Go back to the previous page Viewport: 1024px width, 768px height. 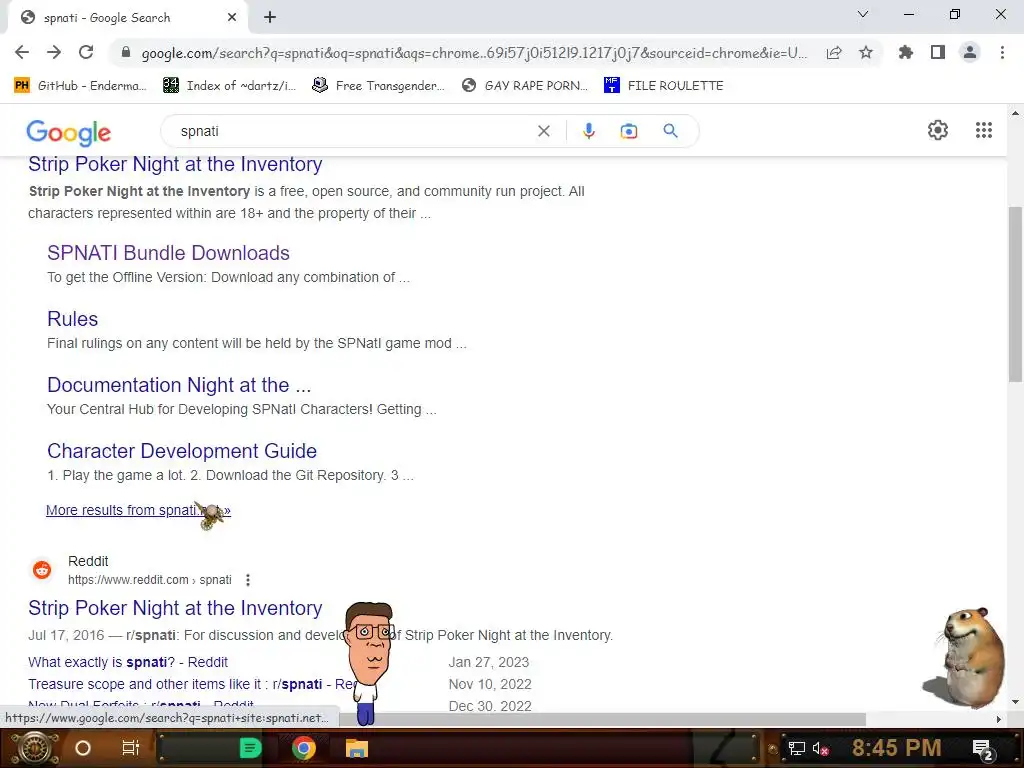22,52
